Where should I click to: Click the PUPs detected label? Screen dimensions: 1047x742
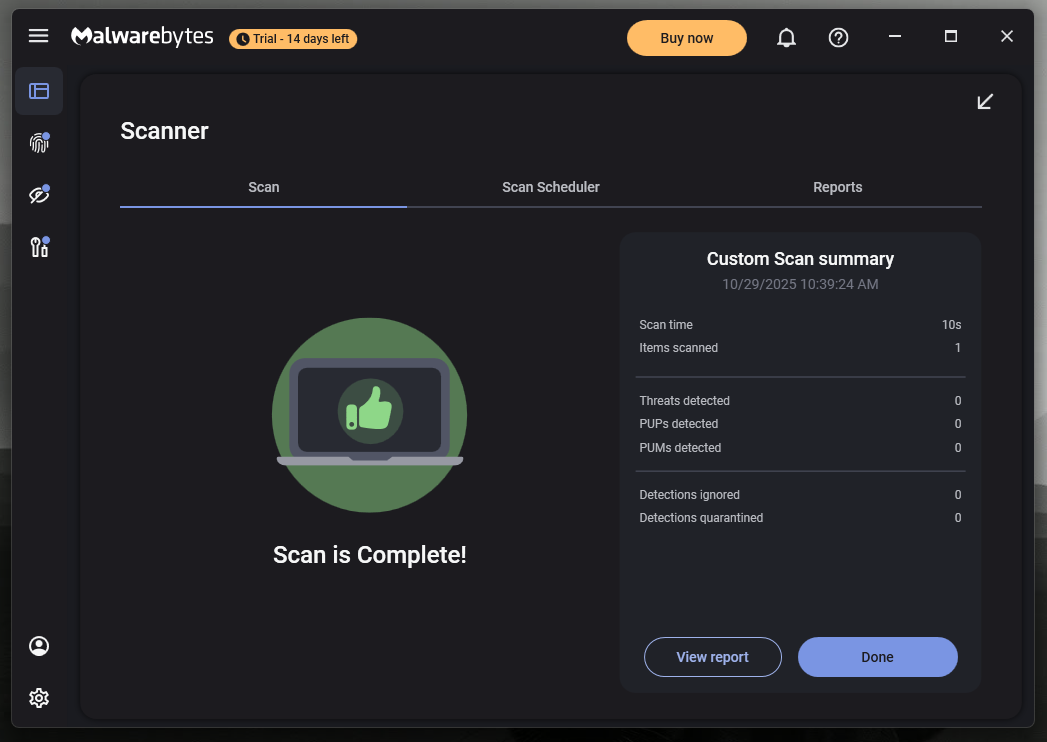(678, 424)
